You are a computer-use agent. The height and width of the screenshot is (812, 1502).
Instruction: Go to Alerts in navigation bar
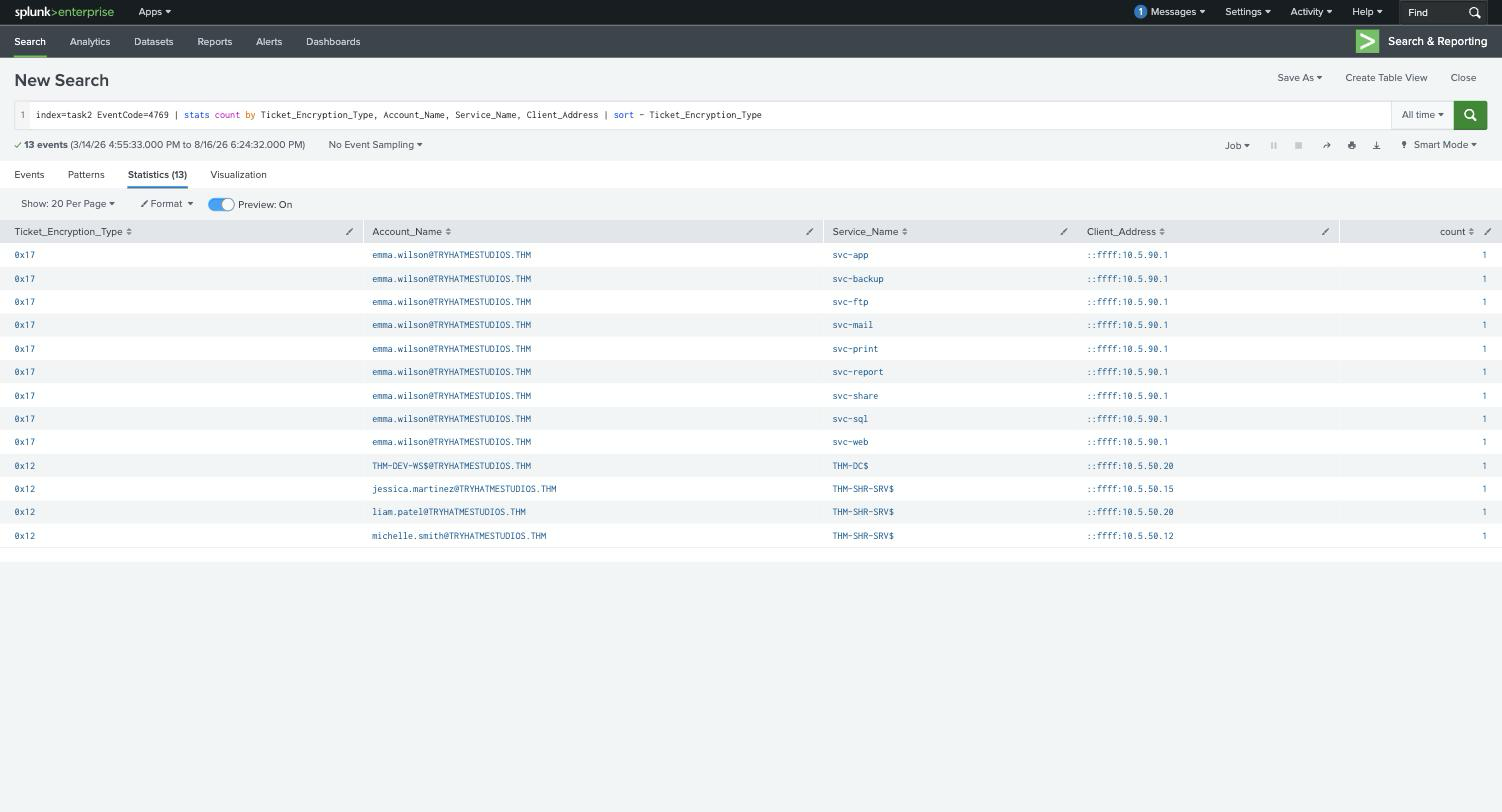pos(269,42)
